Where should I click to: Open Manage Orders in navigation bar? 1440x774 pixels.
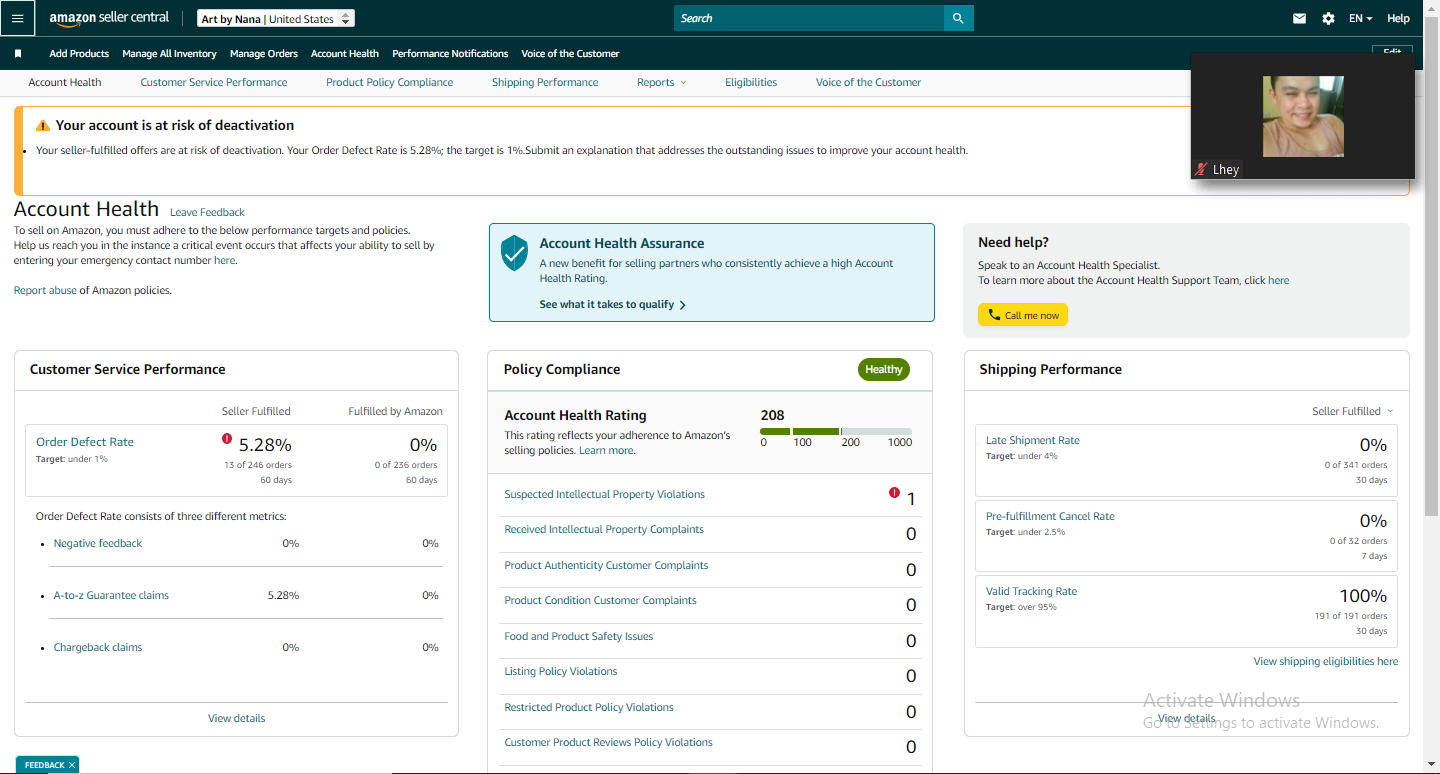tap(264, 54)
